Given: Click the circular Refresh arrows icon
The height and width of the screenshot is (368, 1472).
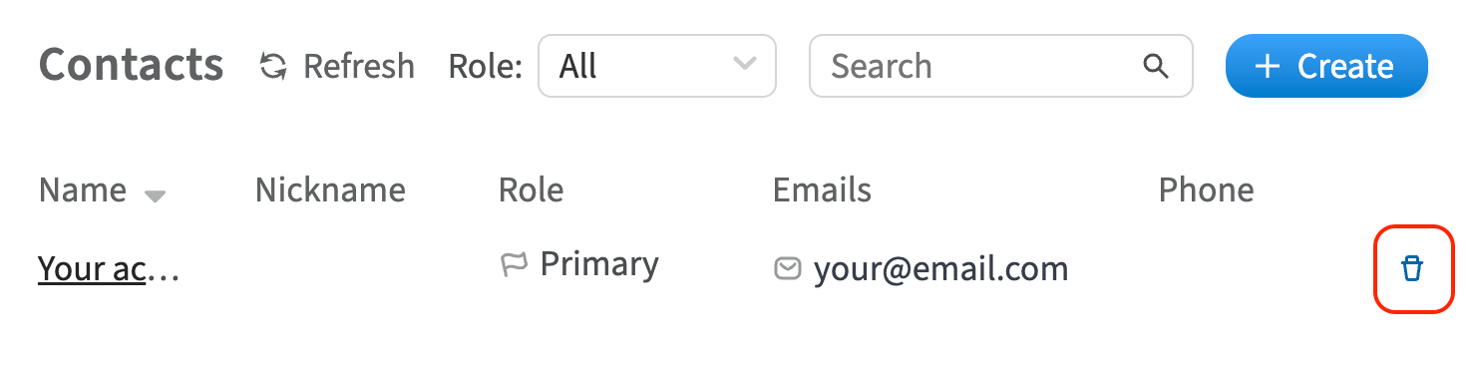Looking at the screenshot, I should click(272, 66).
